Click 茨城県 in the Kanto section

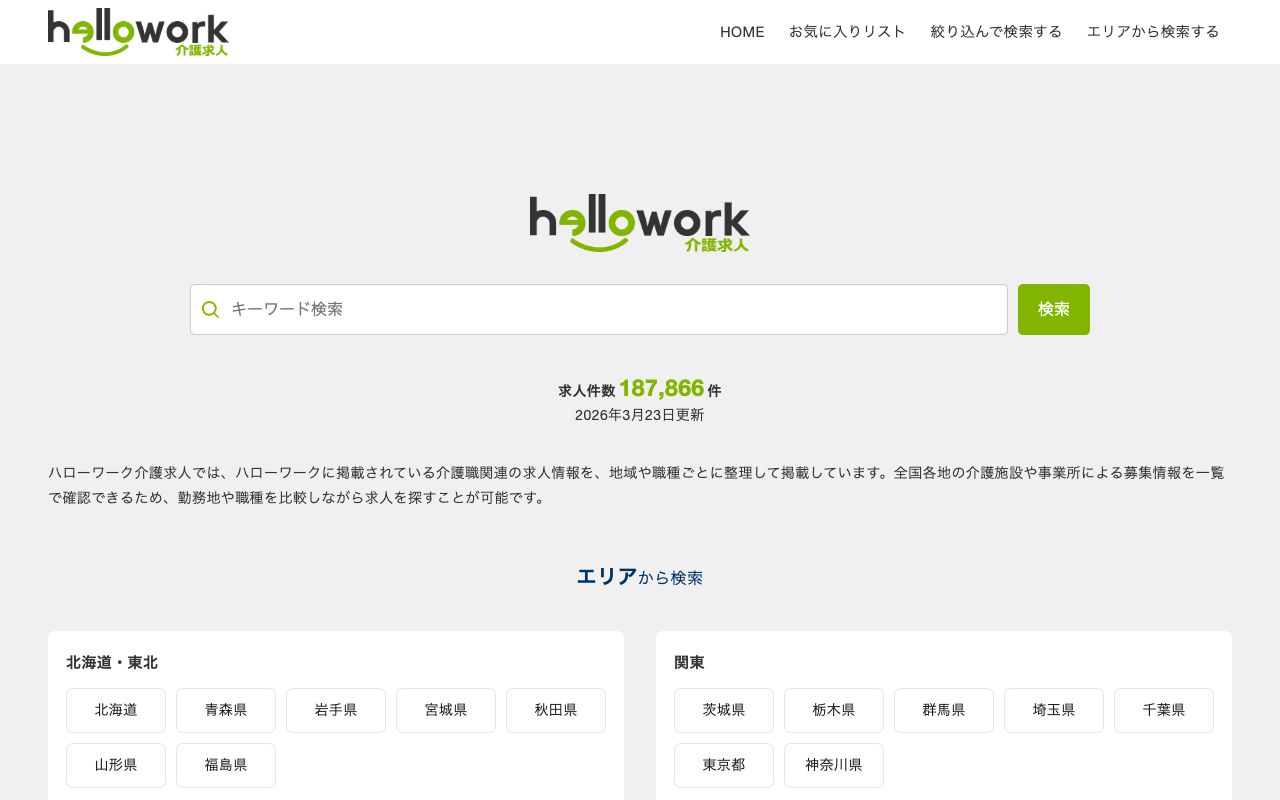pyautogui.click(x=724, y=710)
